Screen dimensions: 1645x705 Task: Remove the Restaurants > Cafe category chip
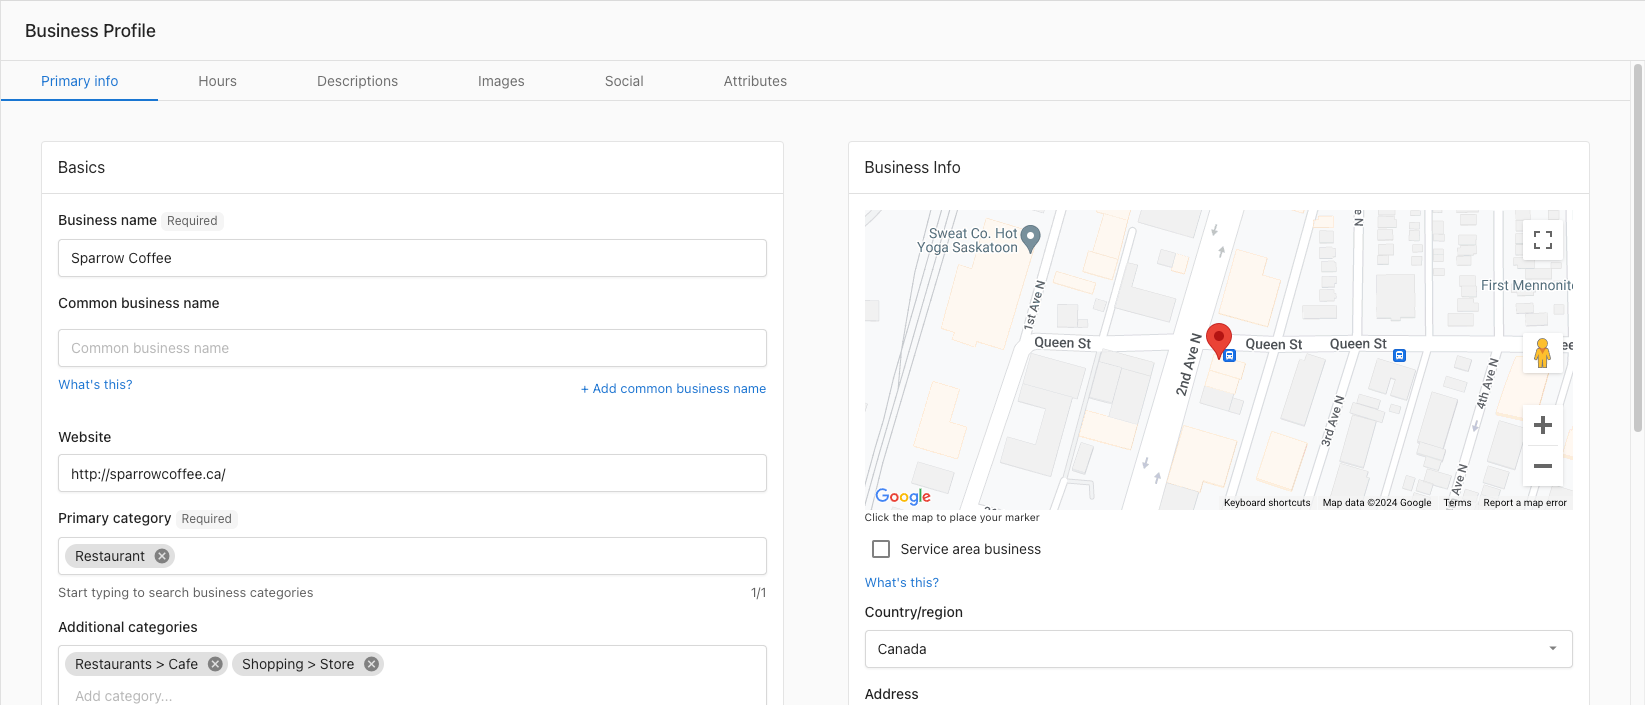(215, 664)
